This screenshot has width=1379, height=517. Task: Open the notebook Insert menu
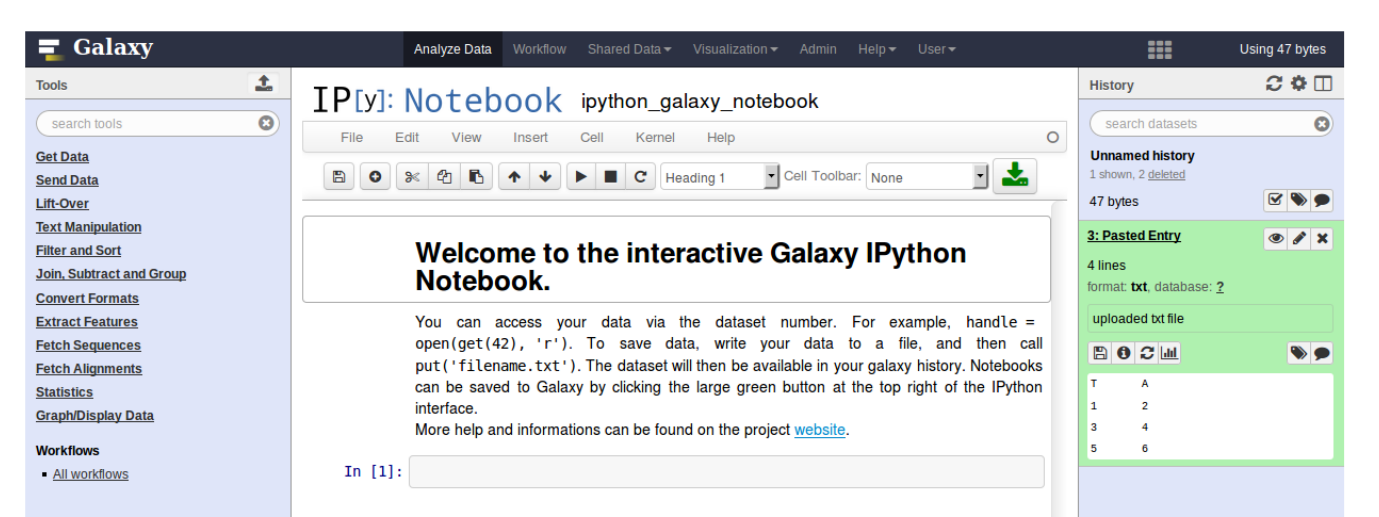tap(531, 138)
